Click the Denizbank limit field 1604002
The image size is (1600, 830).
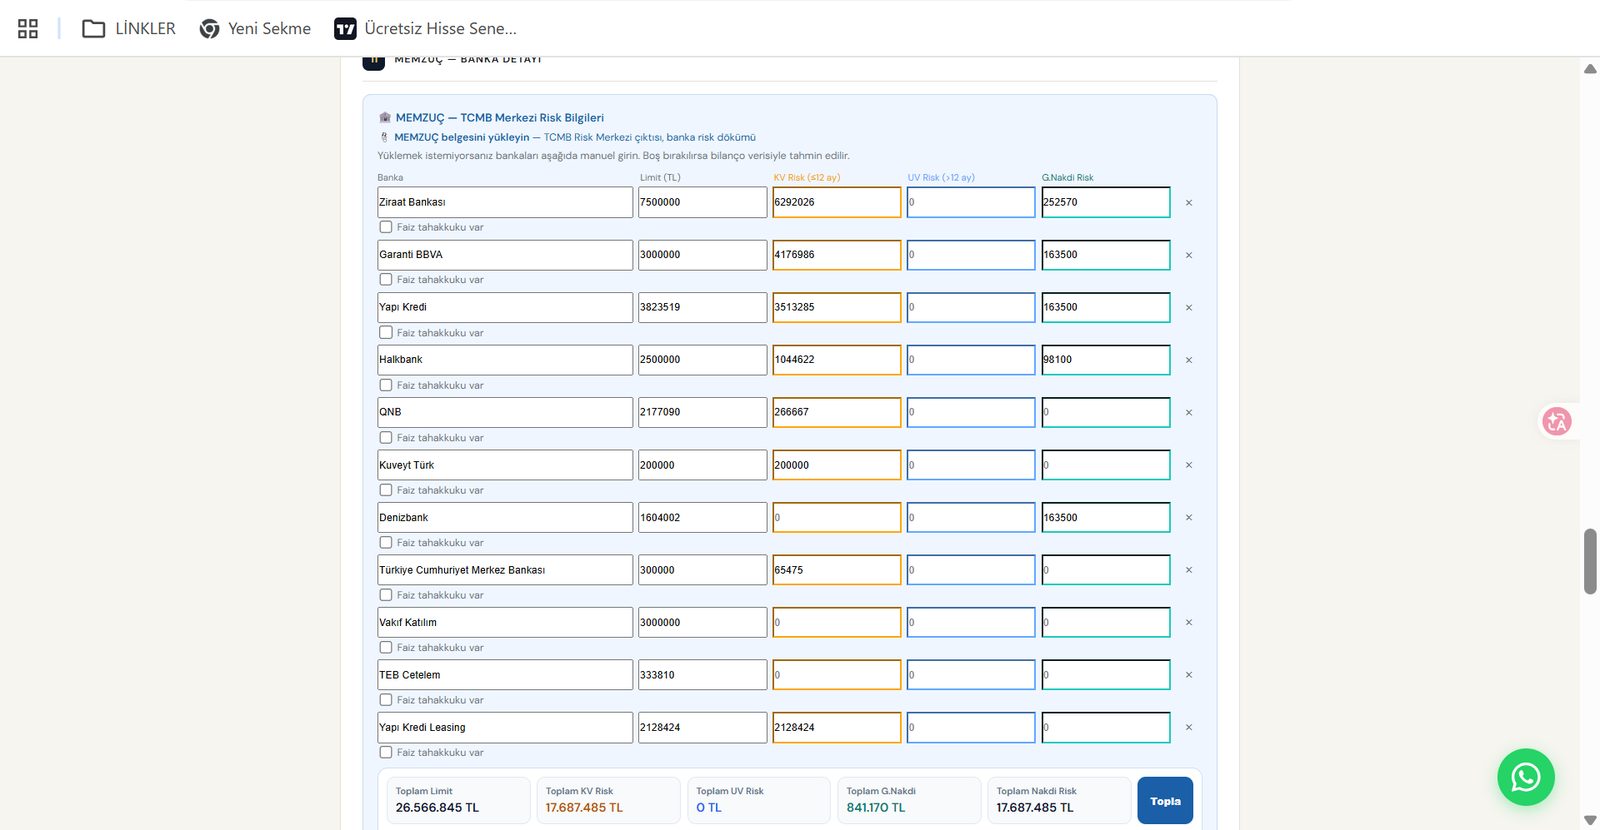[x=703, y=517]
